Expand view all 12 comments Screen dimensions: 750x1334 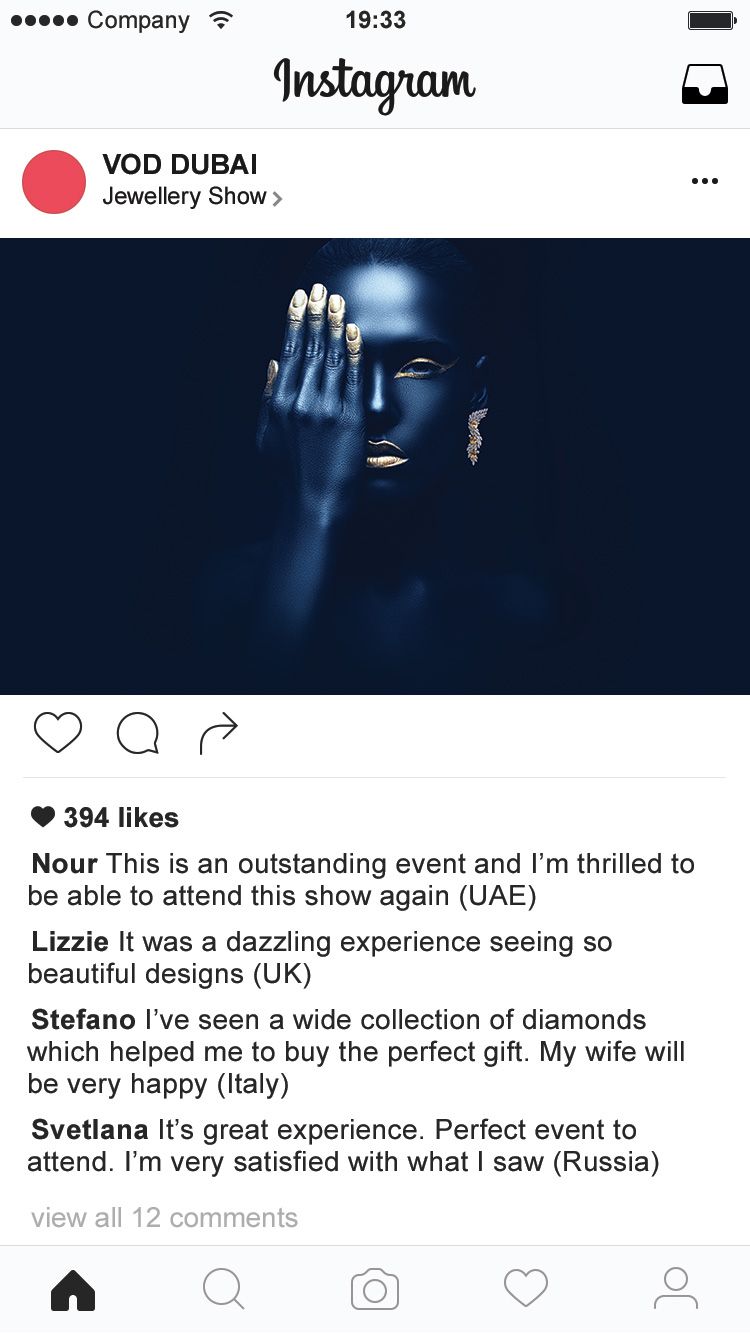(x=164, y=1218)
